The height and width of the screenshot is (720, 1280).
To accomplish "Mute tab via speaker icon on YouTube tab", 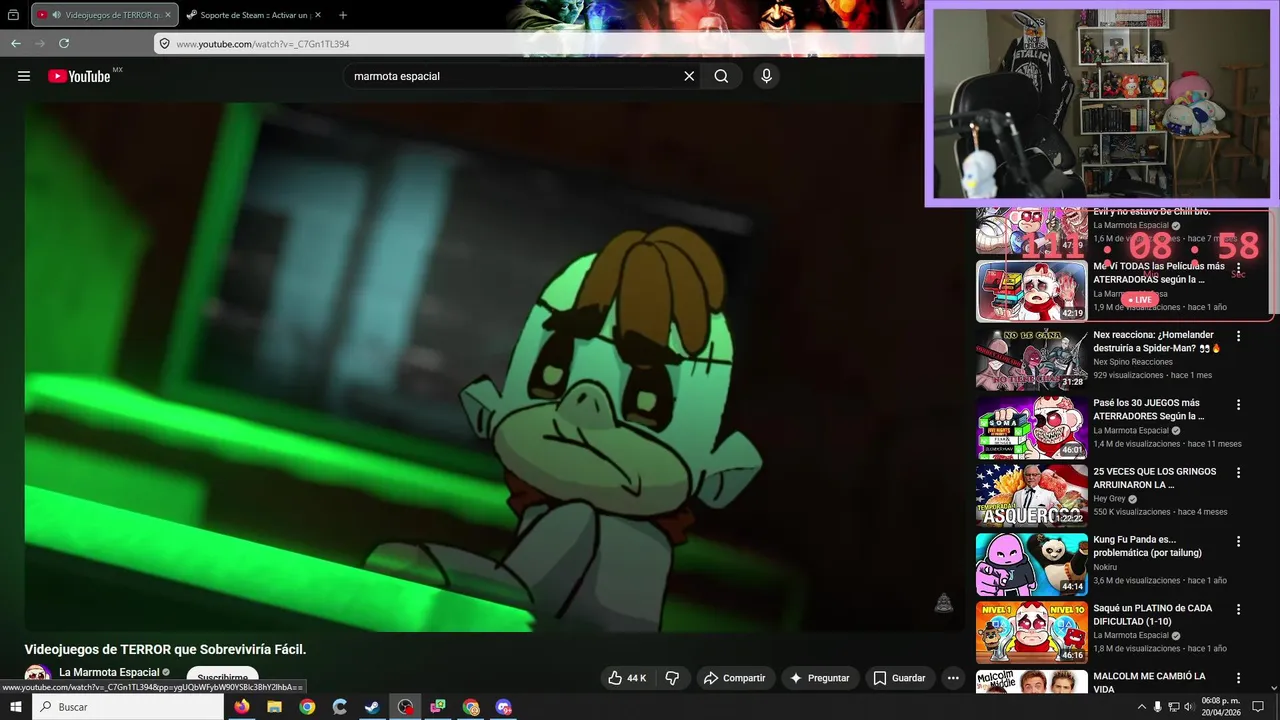I will 56,15.
